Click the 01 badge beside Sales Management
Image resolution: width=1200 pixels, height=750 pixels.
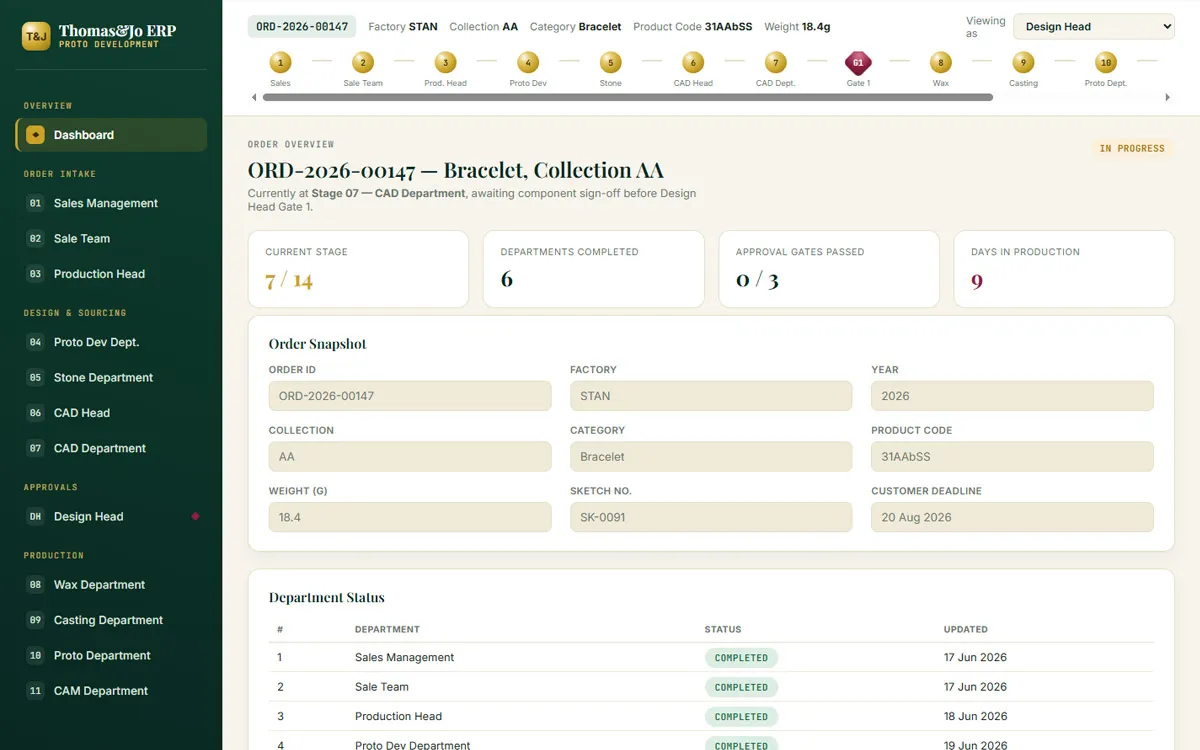35,203
